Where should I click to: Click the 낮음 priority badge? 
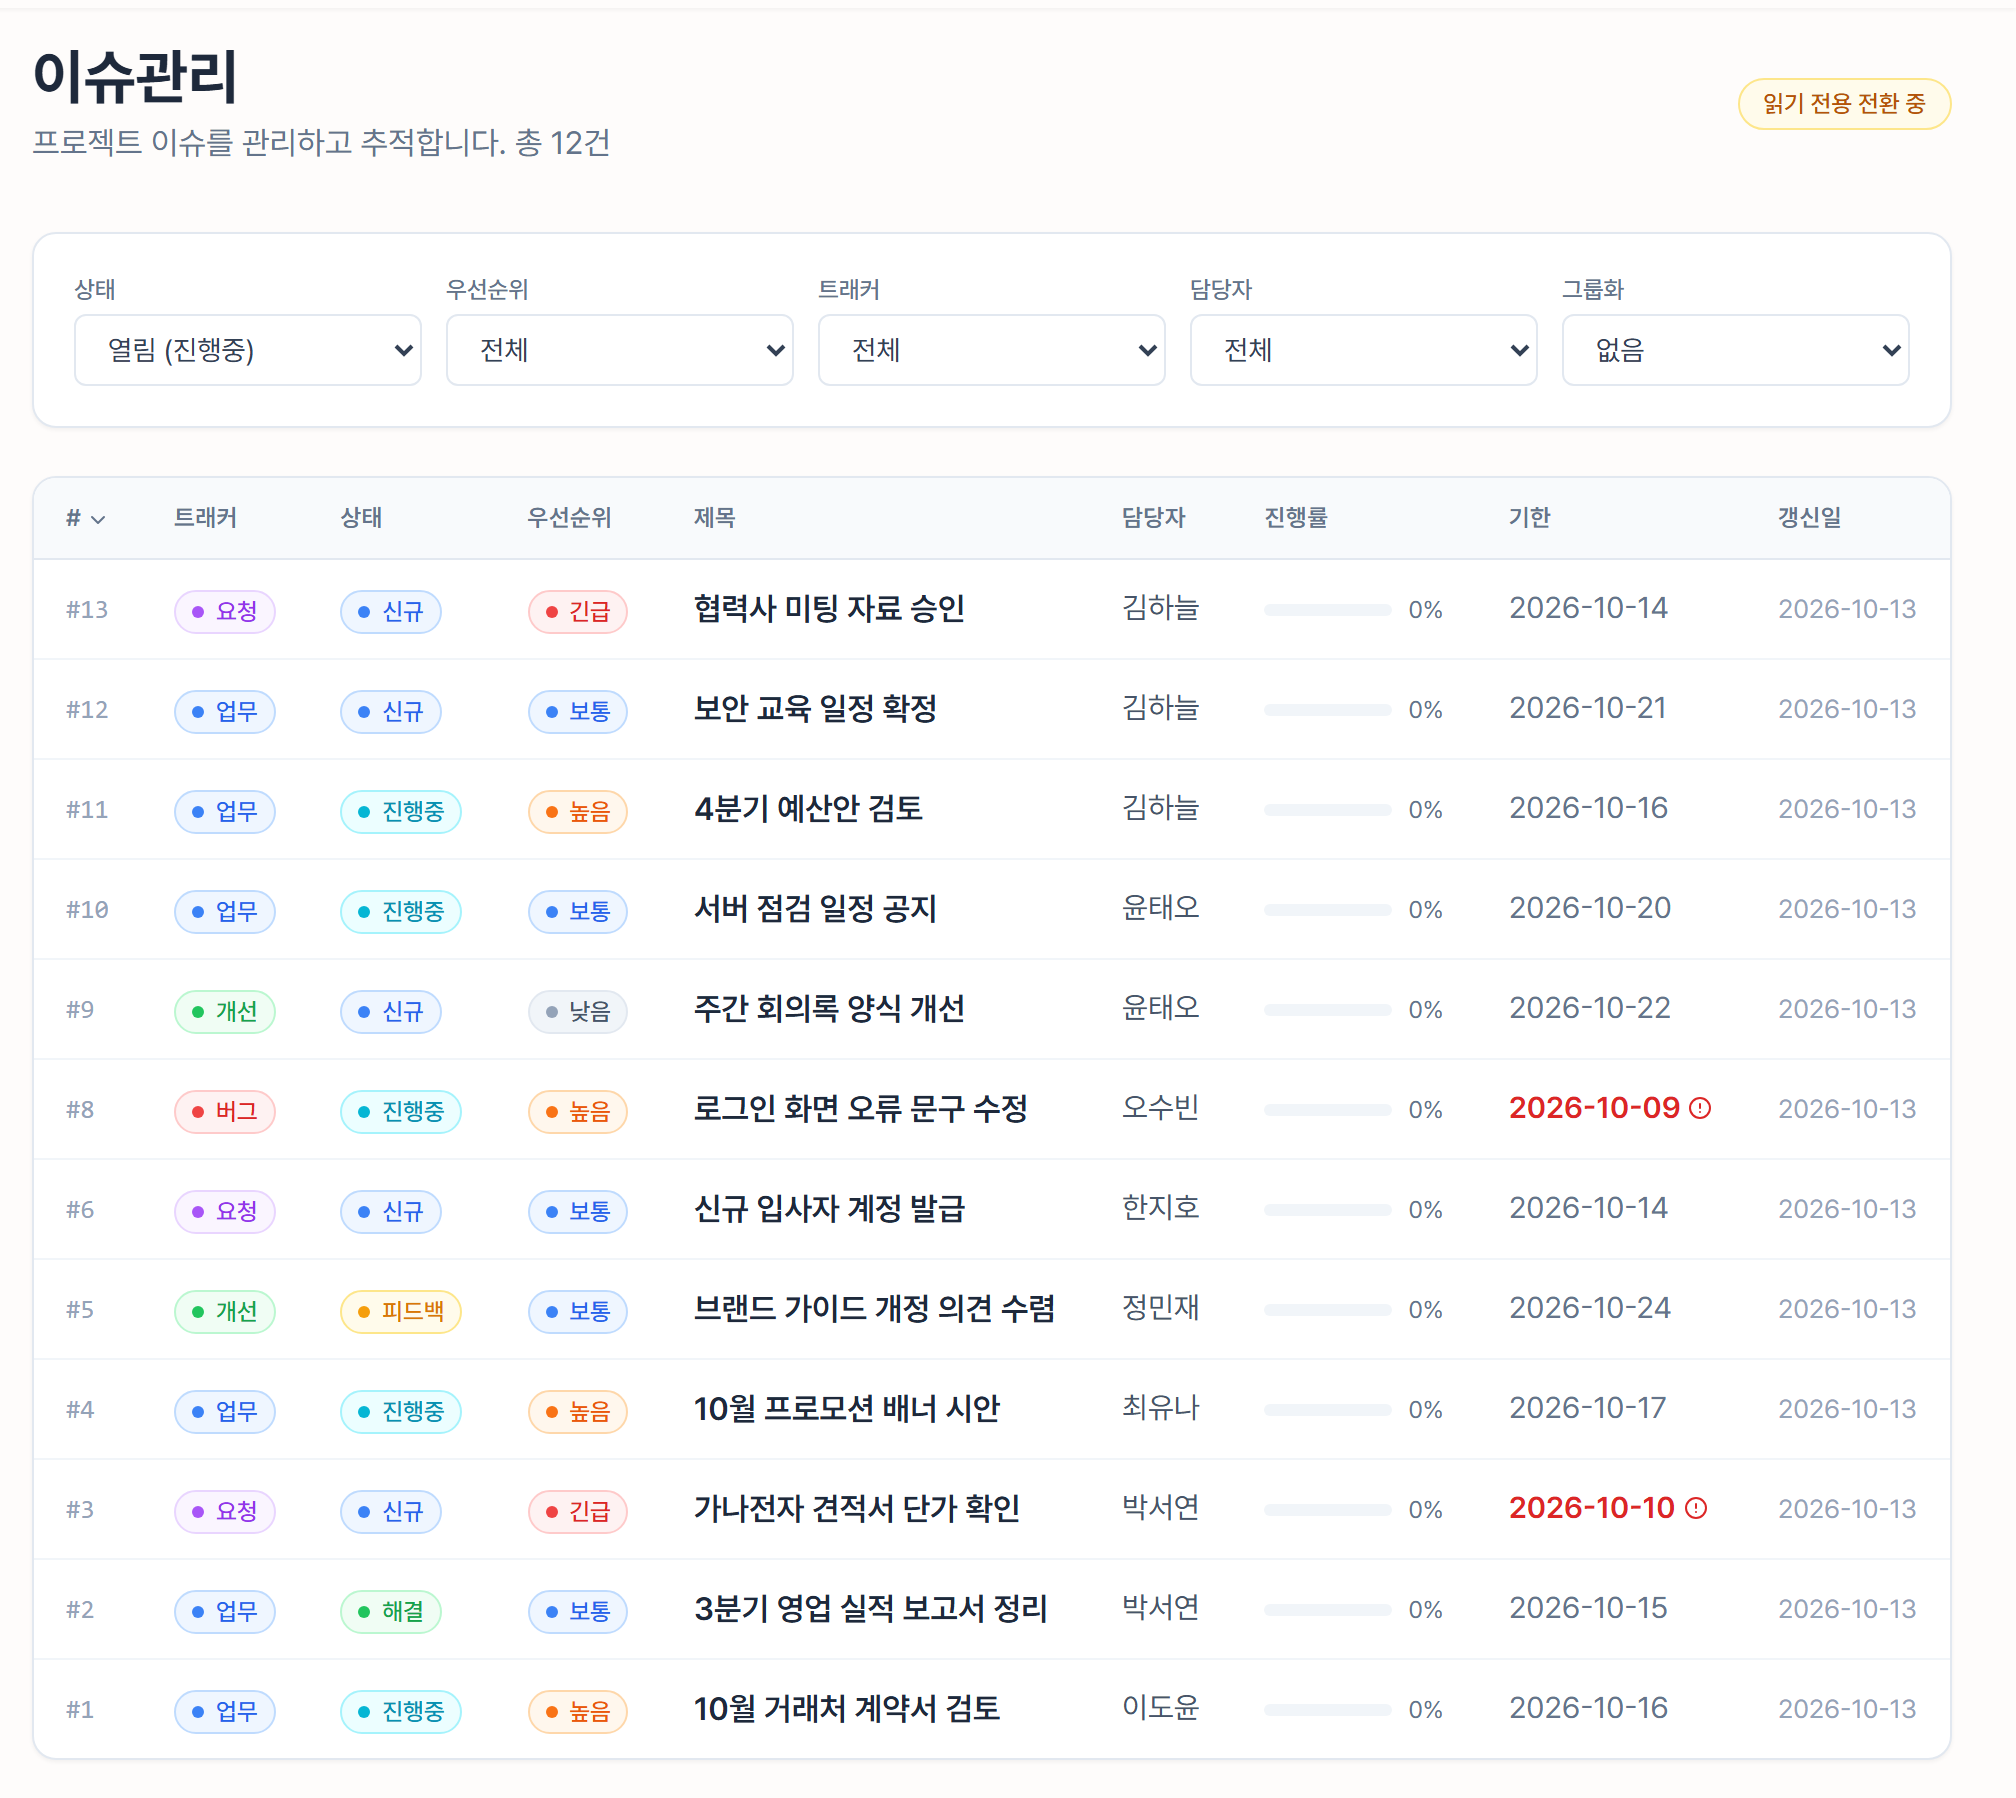[x=578, y=1011]
